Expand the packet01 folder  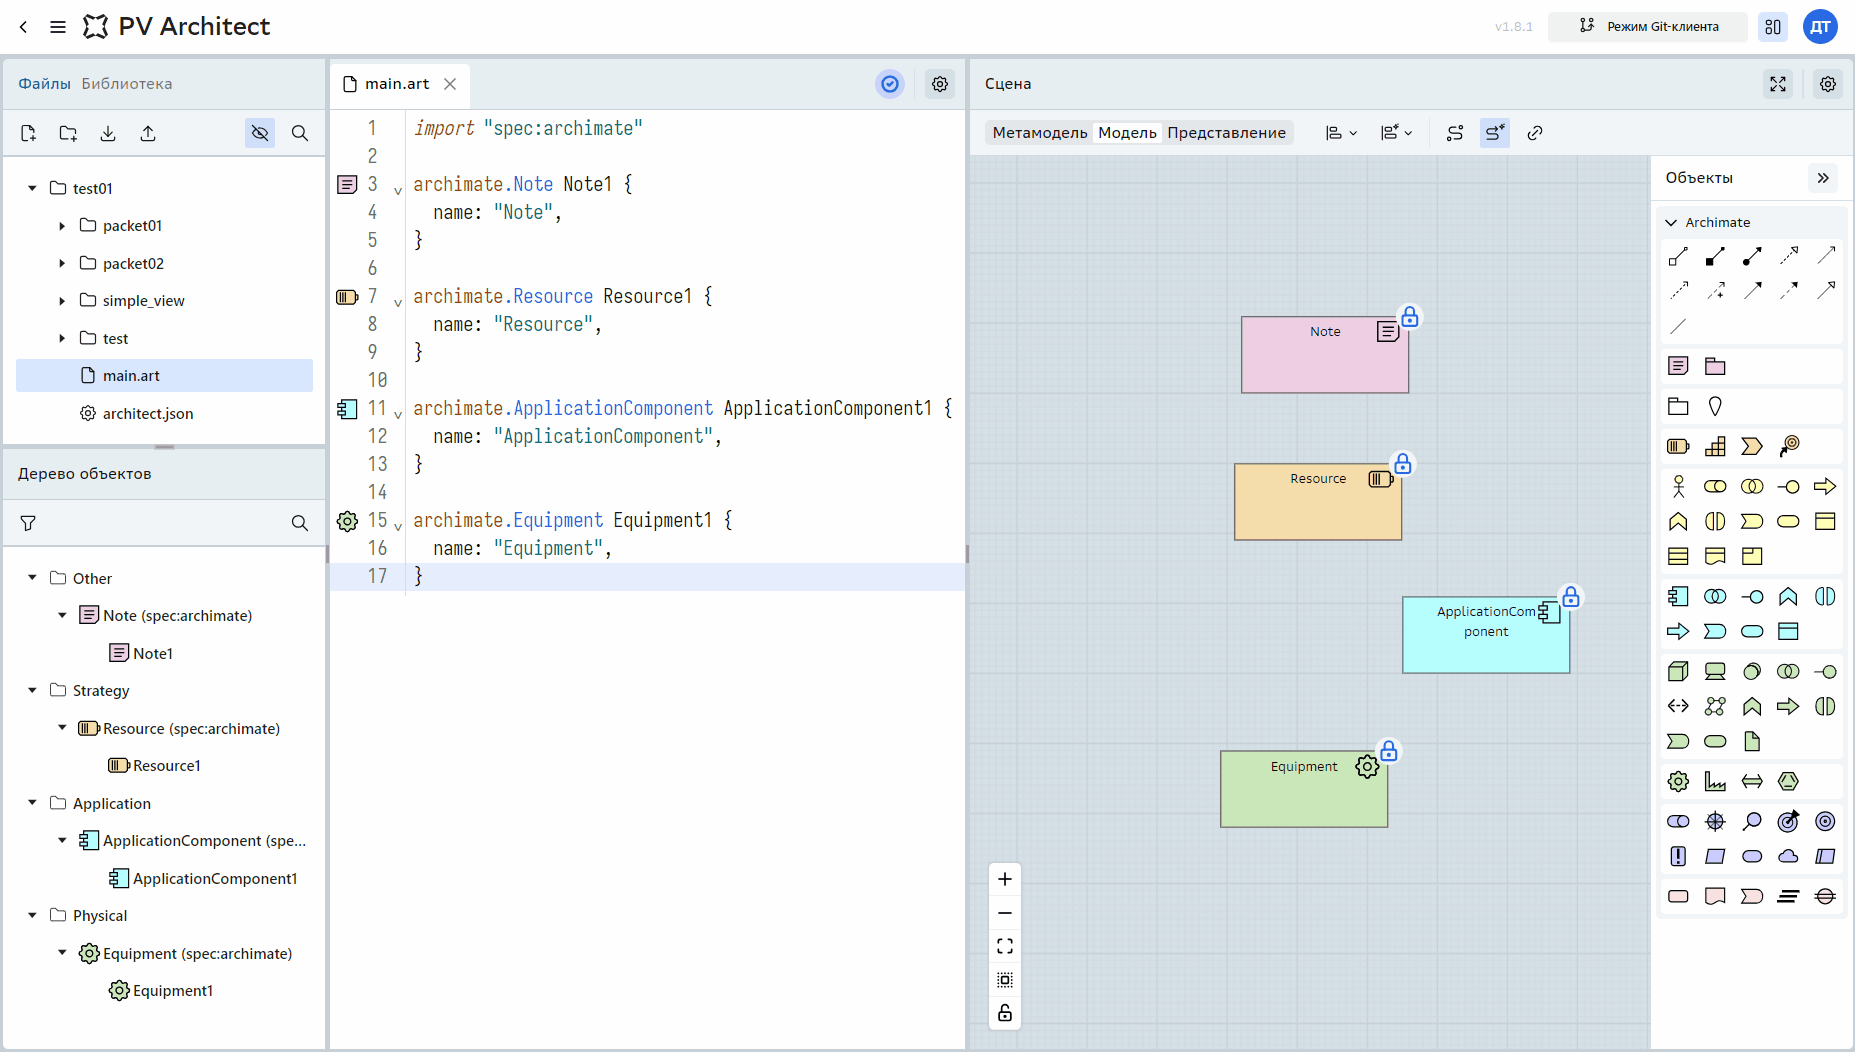(62, 226)
